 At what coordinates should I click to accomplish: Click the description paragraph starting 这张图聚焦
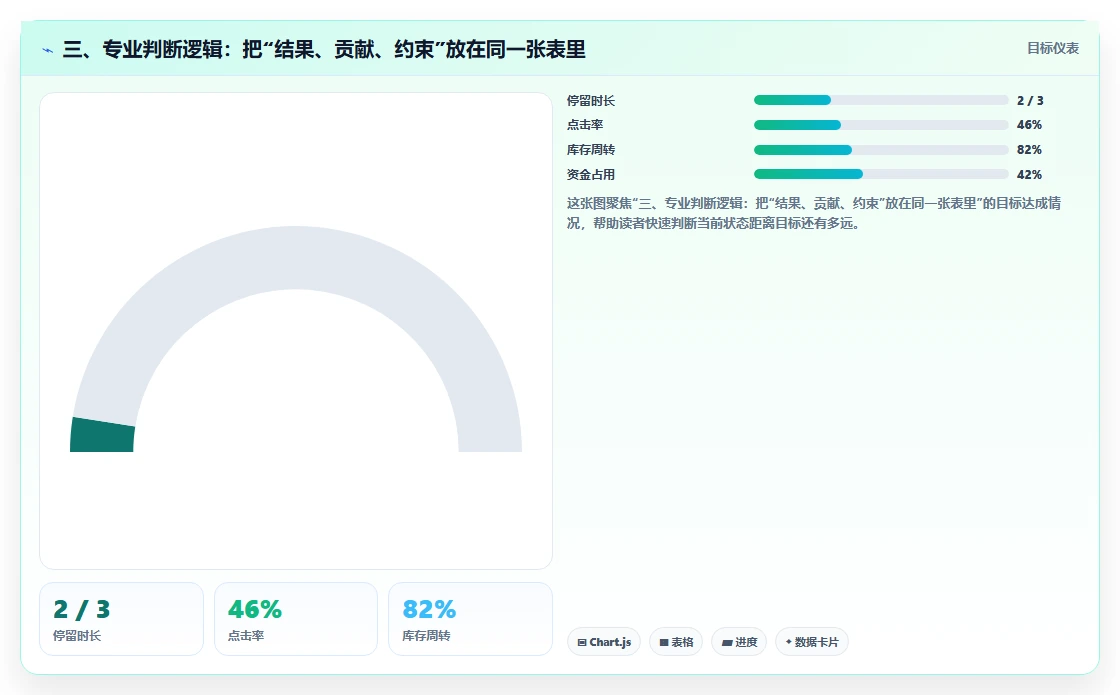pos(814,213)
